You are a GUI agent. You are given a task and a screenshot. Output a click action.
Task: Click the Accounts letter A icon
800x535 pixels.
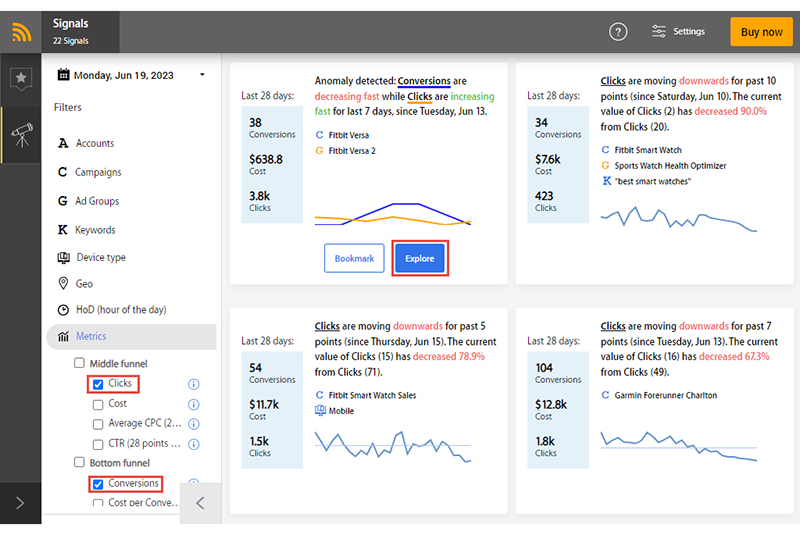[63, 143]
